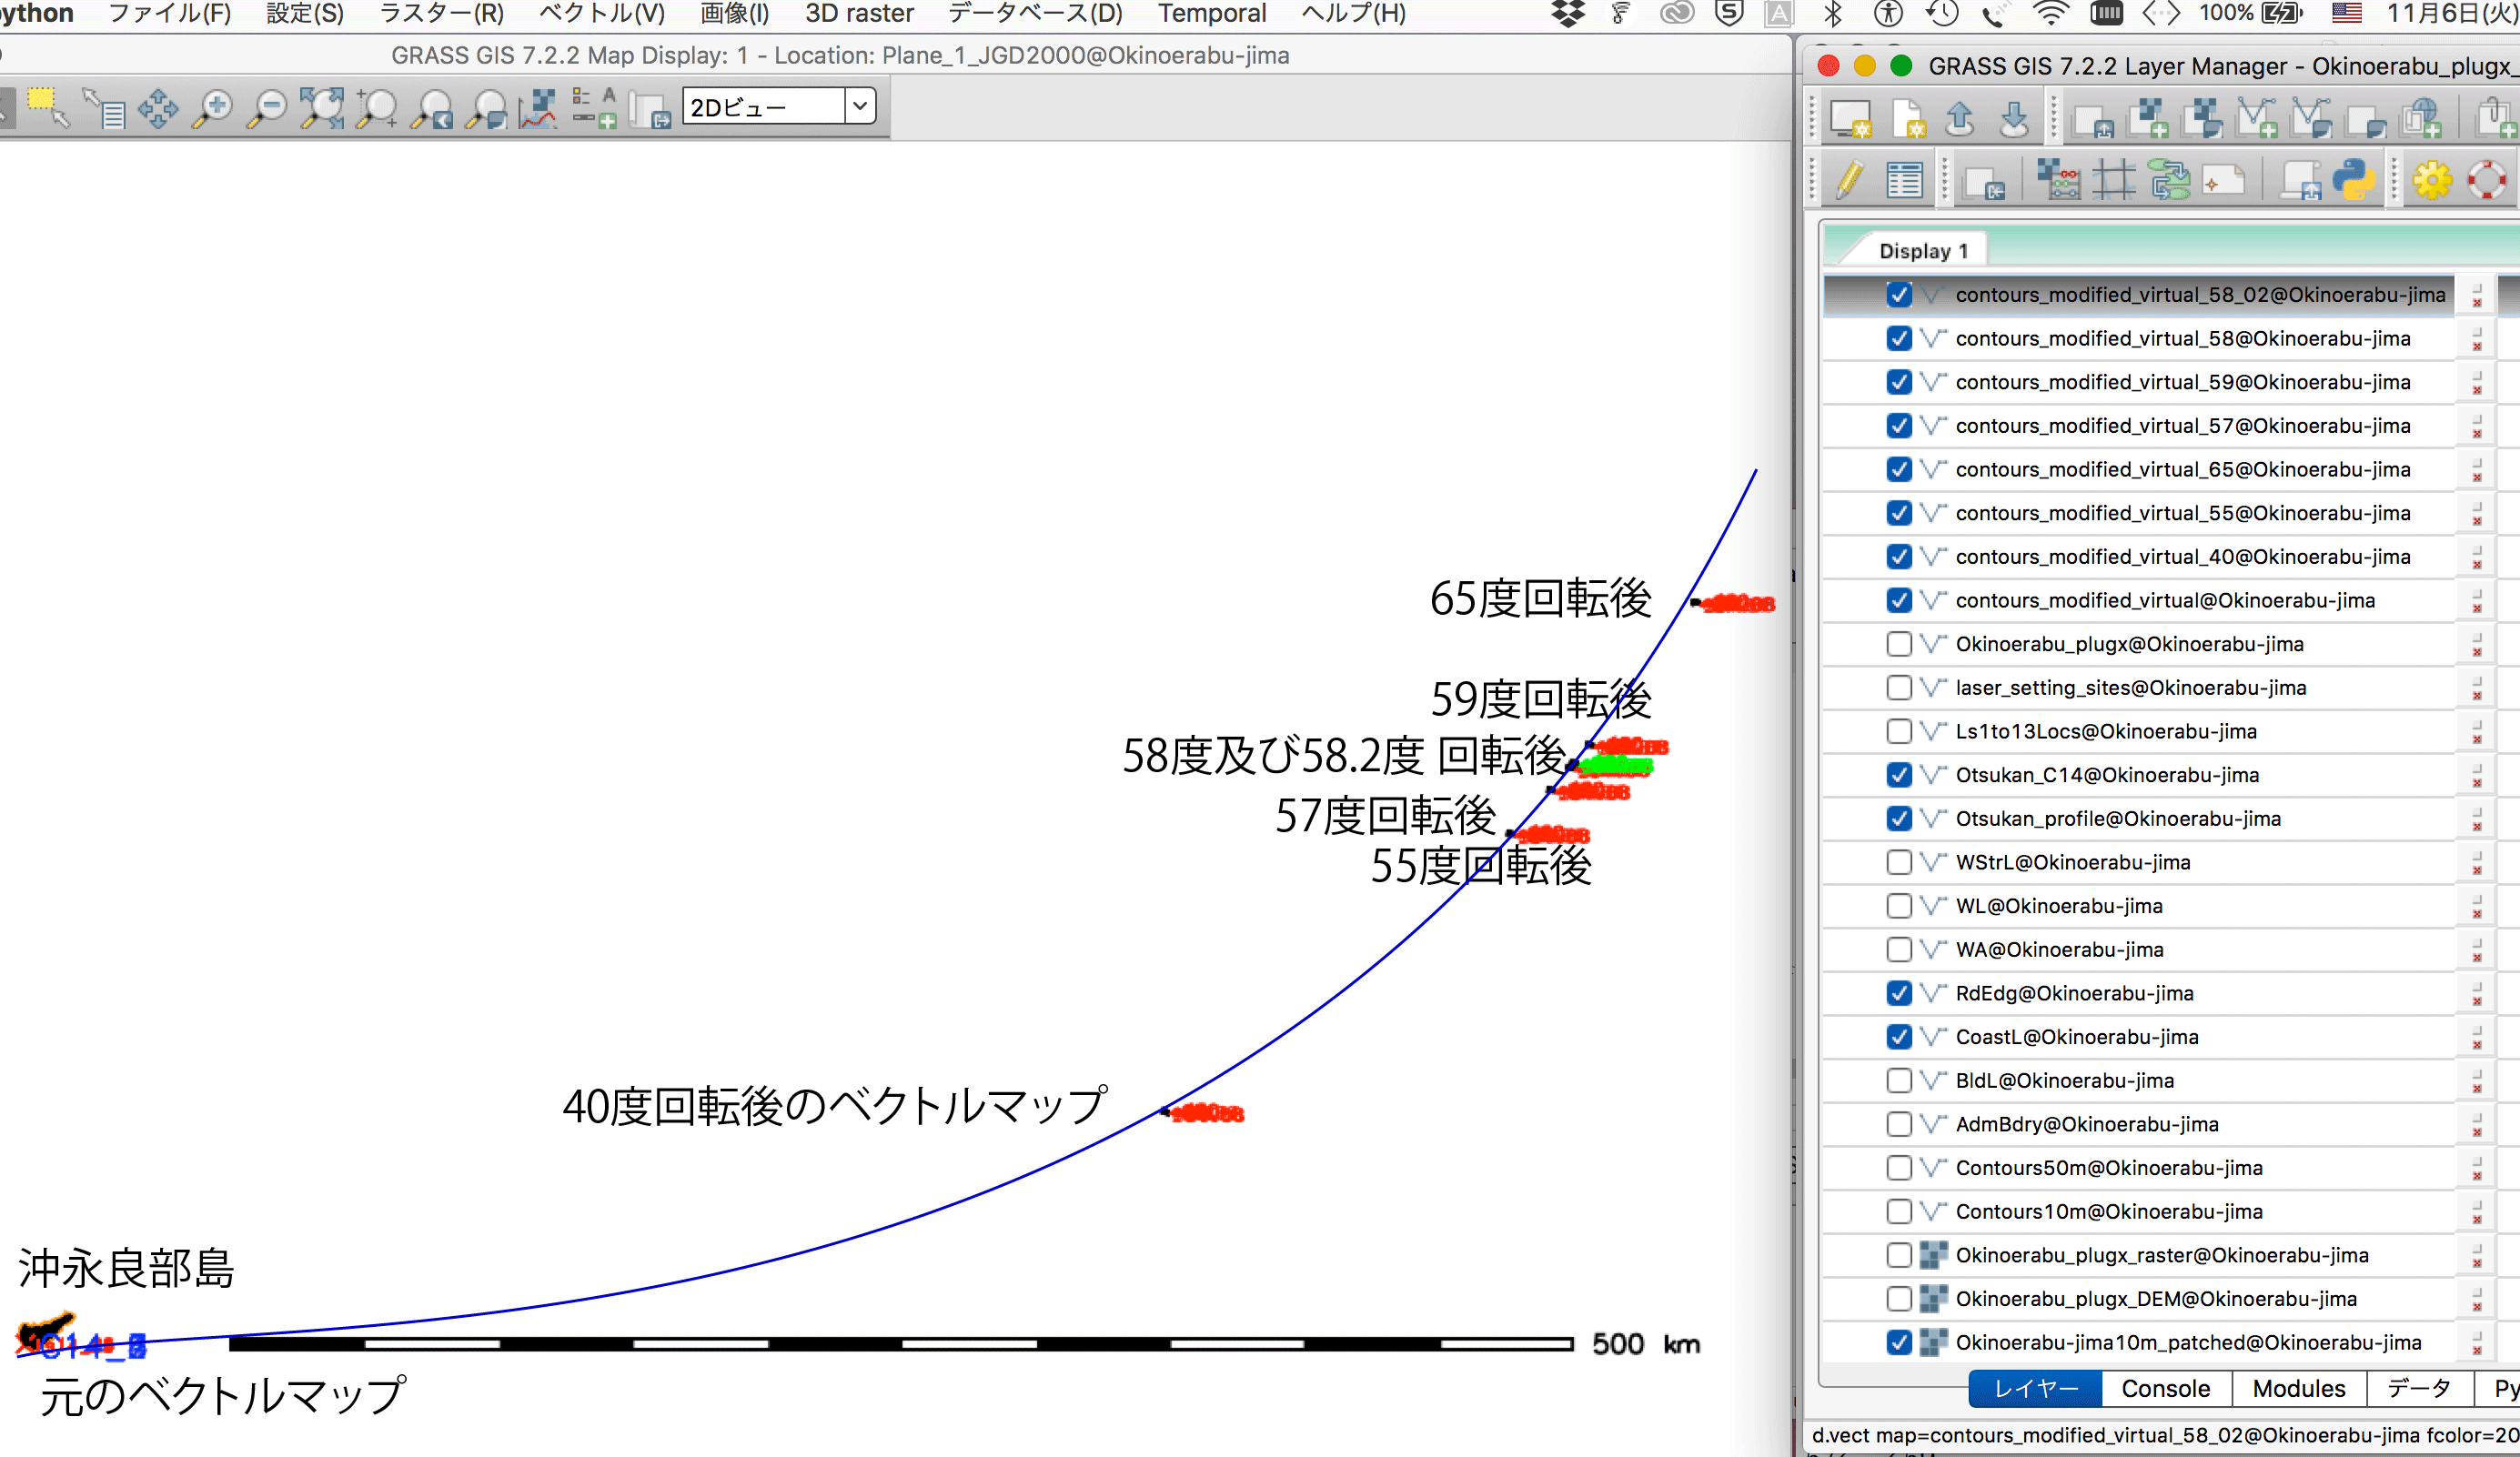Click the query raster/vector map tool
This screenshot has height=1457, width=2520.
tap(104, 108)
